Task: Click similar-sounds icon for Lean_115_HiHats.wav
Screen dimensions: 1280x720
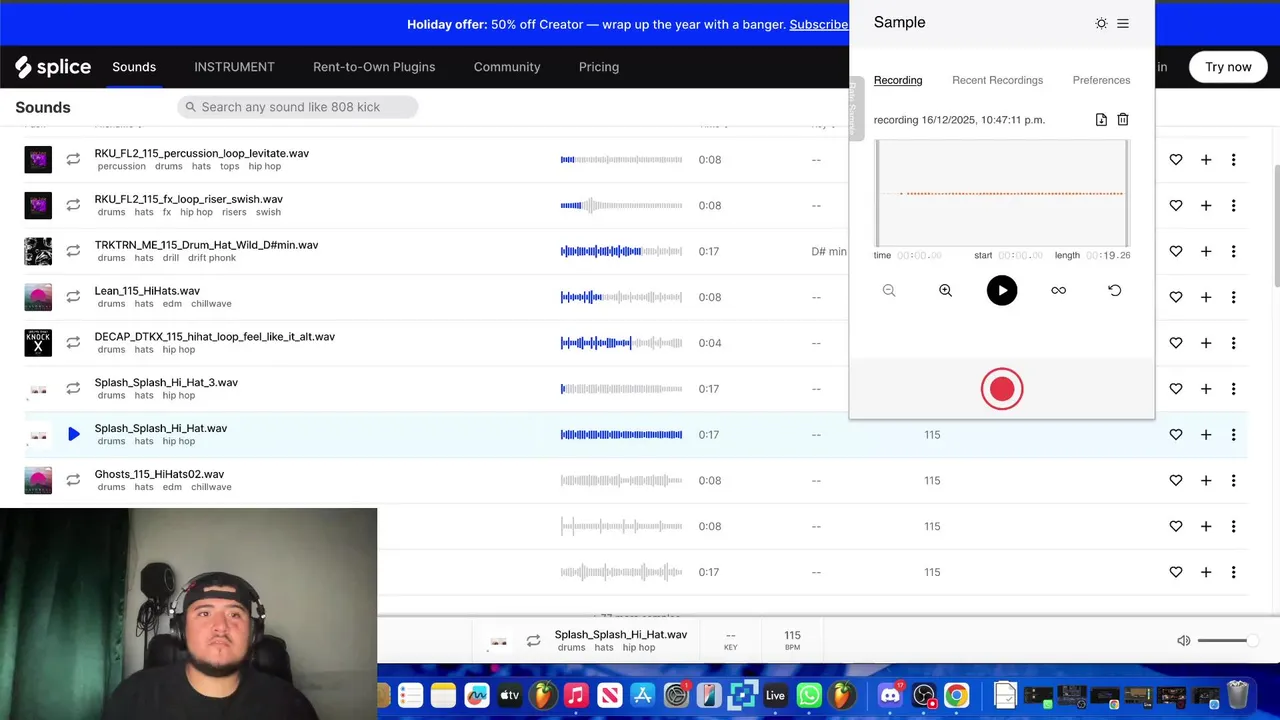Action: 73,297
